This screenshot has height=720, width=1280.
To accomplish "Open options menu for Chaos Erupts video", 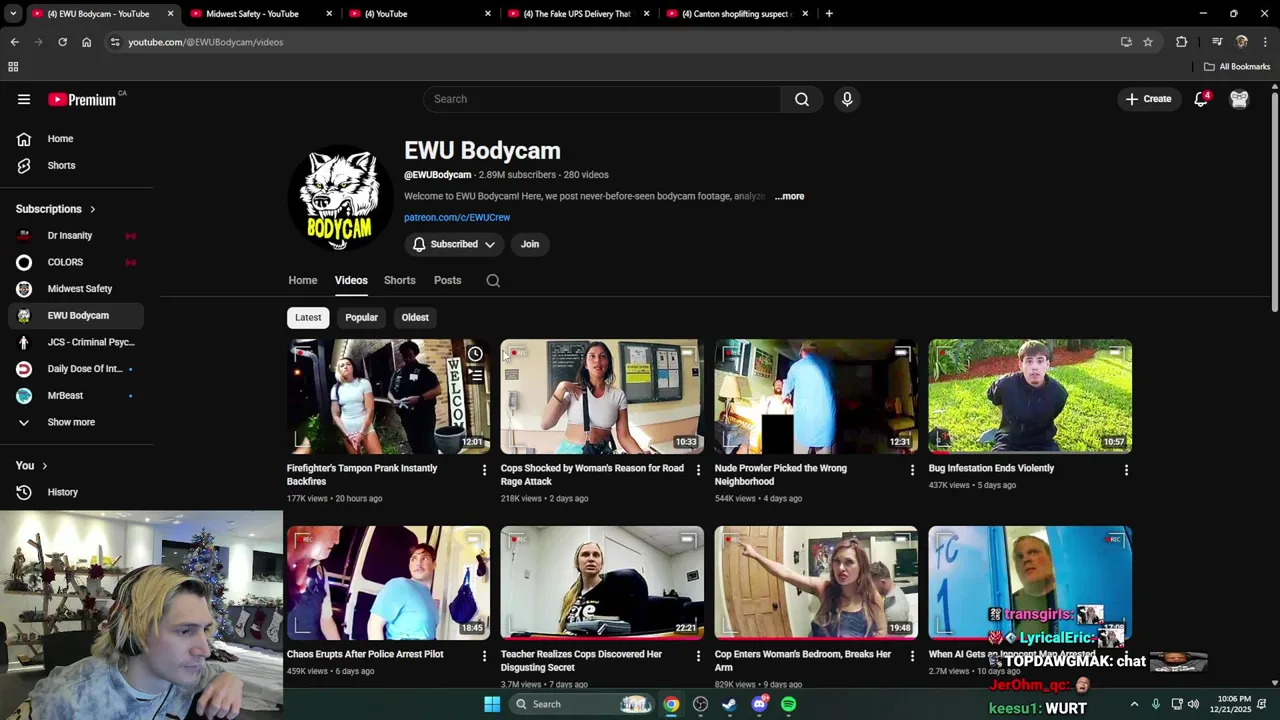I will pyautogui.click(x=484, y=656).
